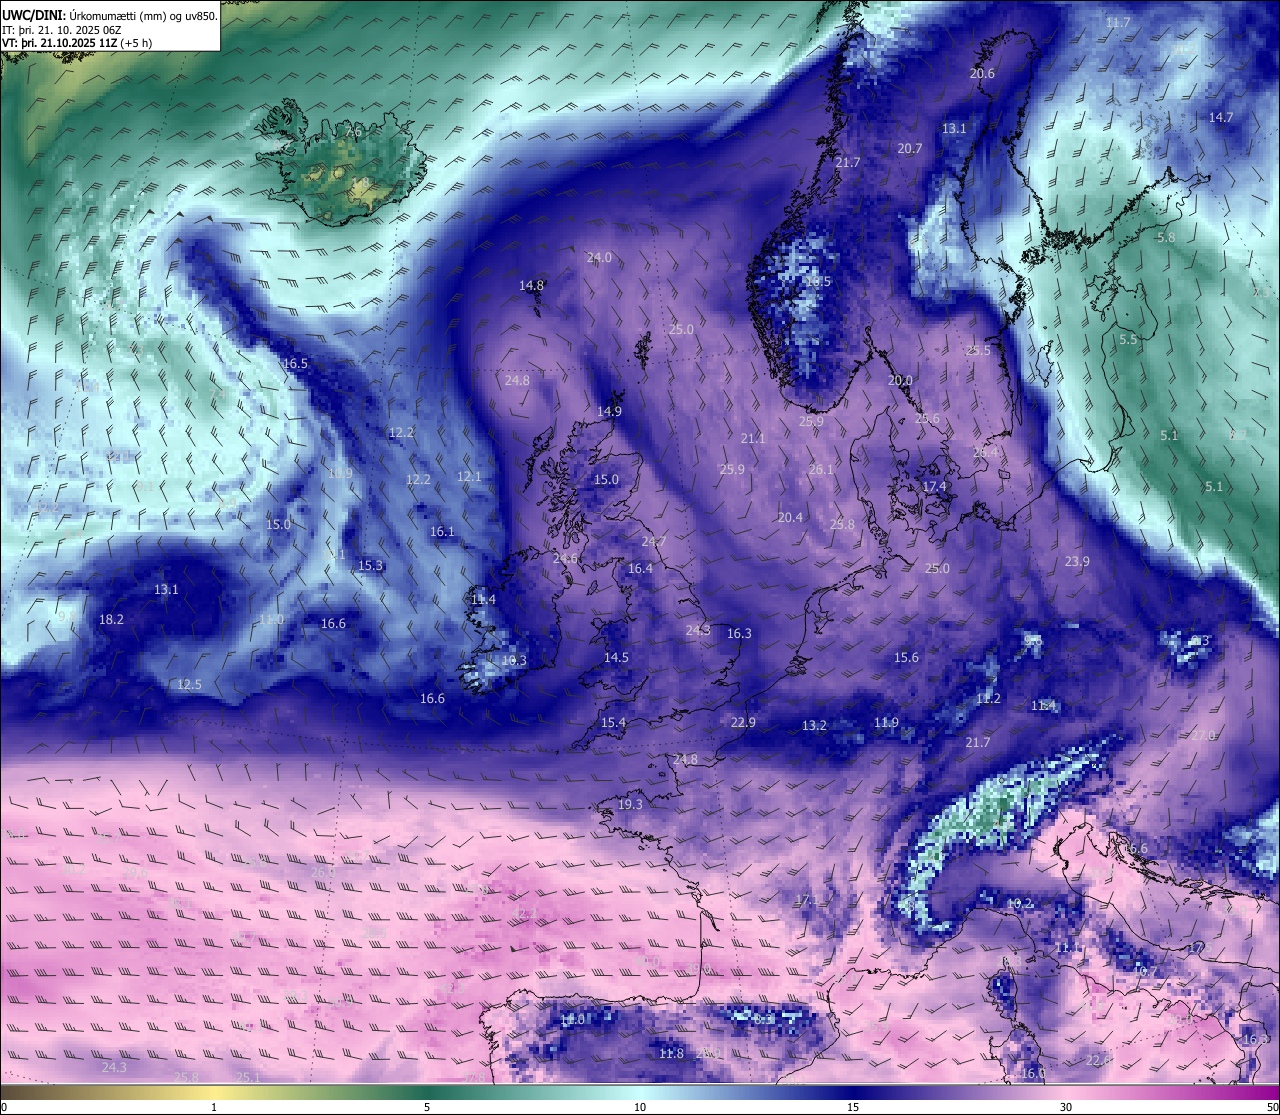Click the VT valid time line
The width and height of the screenshot is (1280, 1115).
point(77,43)
